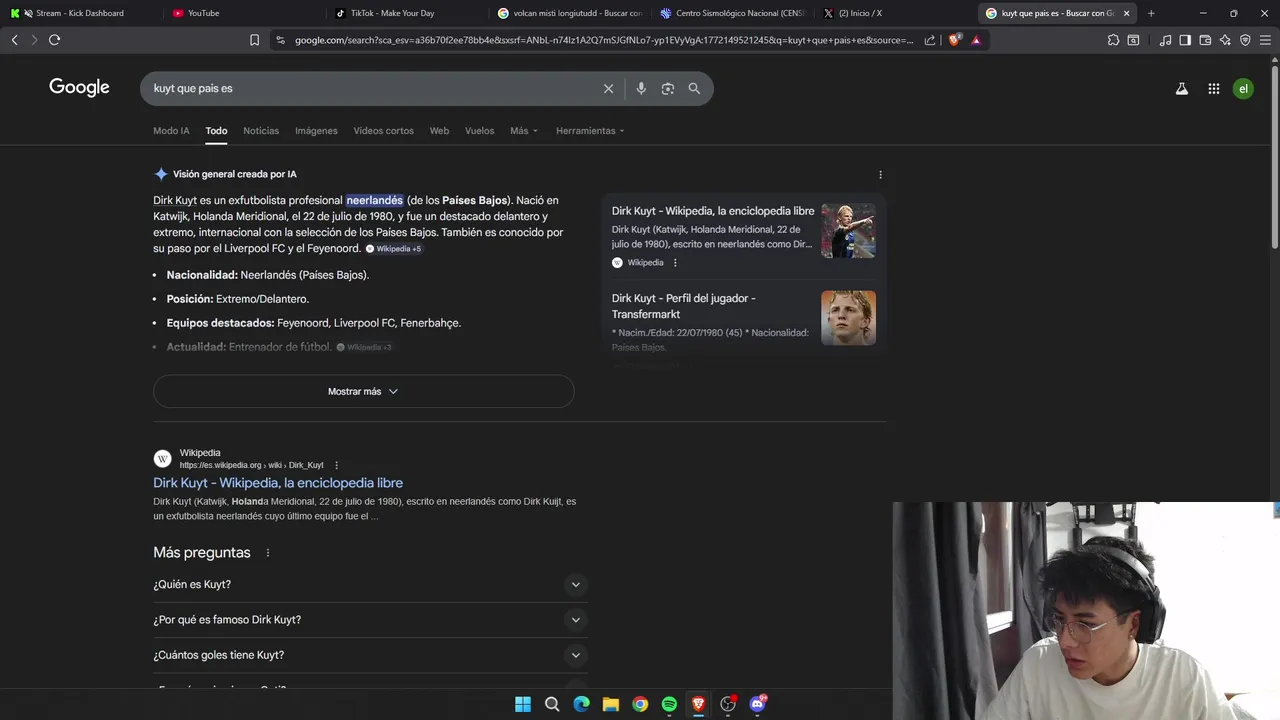Open Más preguntas three-dot menu
This screenshot has width=1280, height=720.
267,553
